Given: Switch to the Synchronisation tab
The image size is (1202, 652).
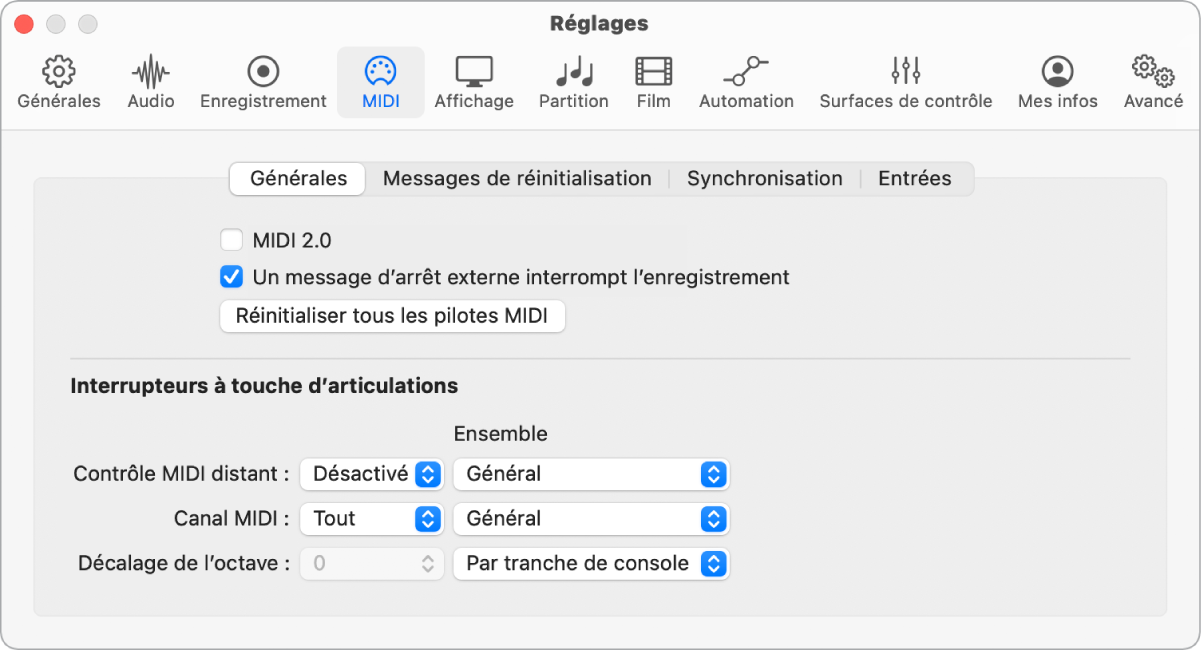Looking at the screenshot, I should point(764,178).
